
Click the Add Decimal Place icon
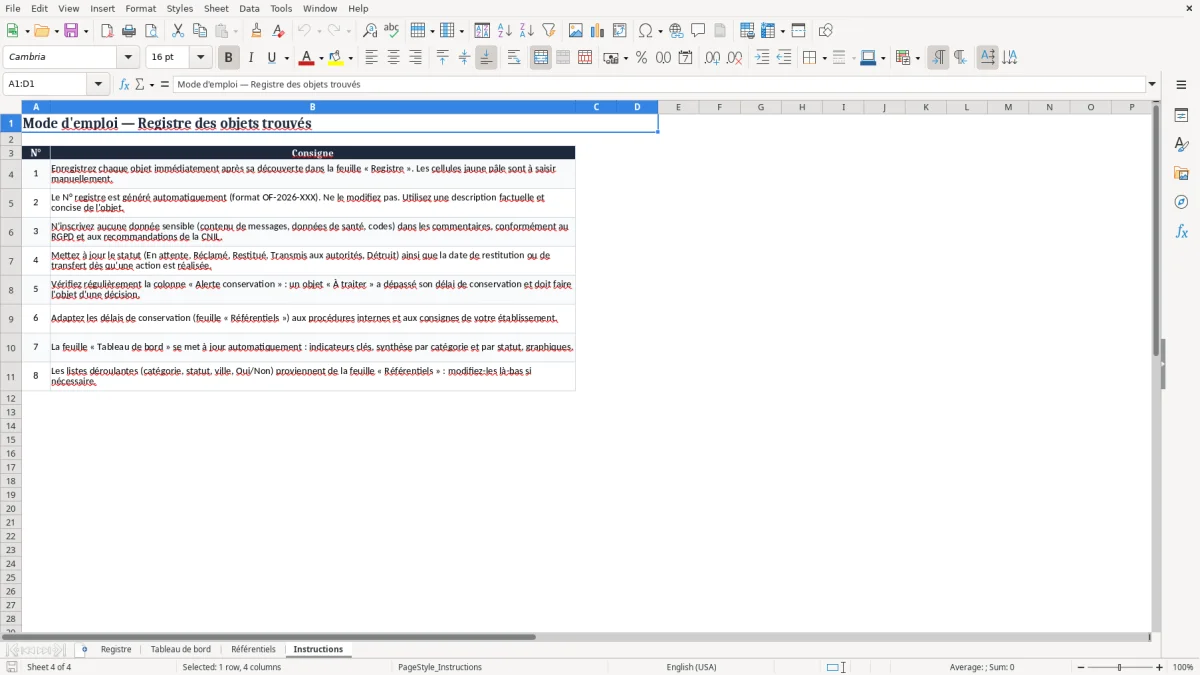point(712,58)
